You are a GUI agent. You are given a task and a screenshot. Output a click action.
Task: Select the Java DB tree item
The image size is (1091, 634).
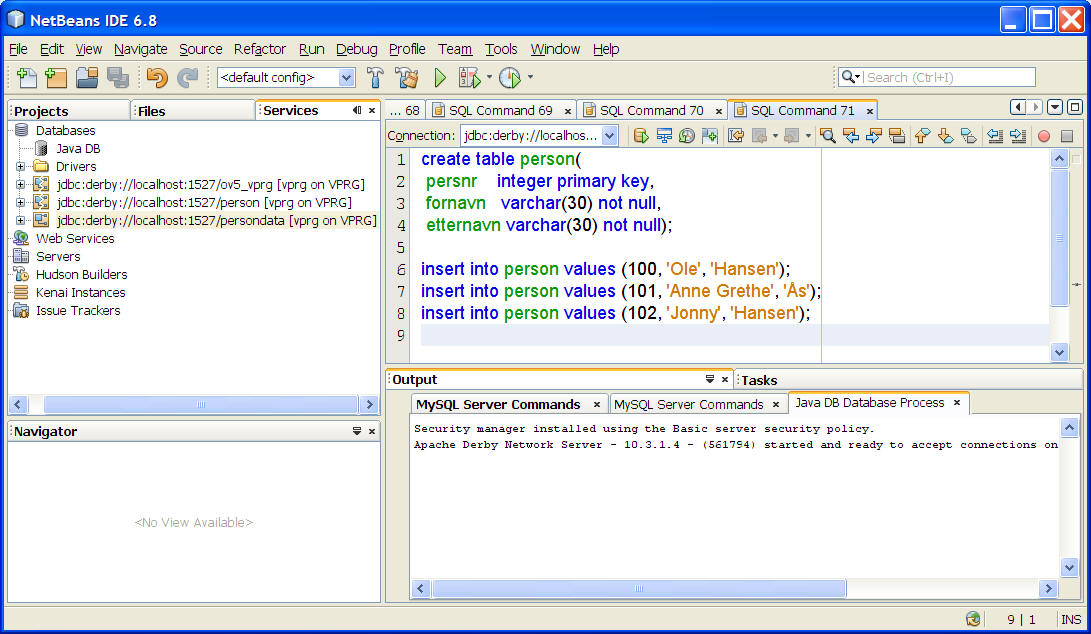pos(78,148)
